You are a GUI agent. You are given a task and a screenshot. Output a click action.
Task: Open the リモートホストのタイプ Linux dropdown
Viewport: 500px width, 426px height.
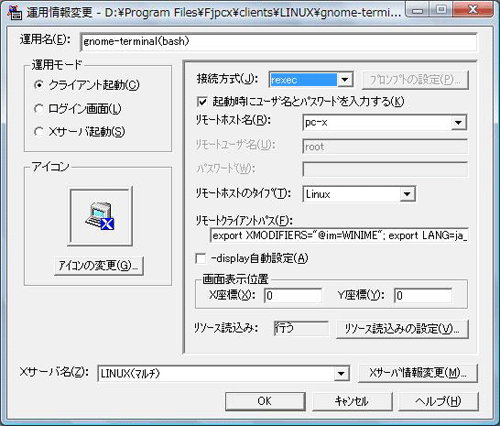(407, 194)
